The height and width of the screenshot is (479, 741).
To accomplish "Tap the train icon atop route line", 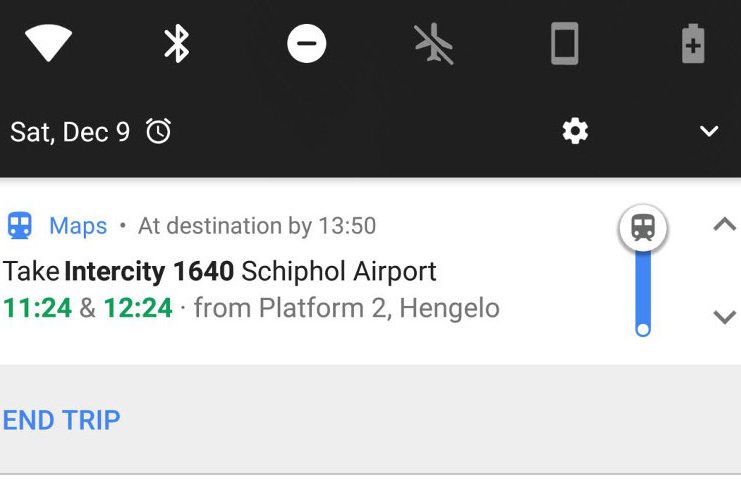I will (x=643, y=228).
